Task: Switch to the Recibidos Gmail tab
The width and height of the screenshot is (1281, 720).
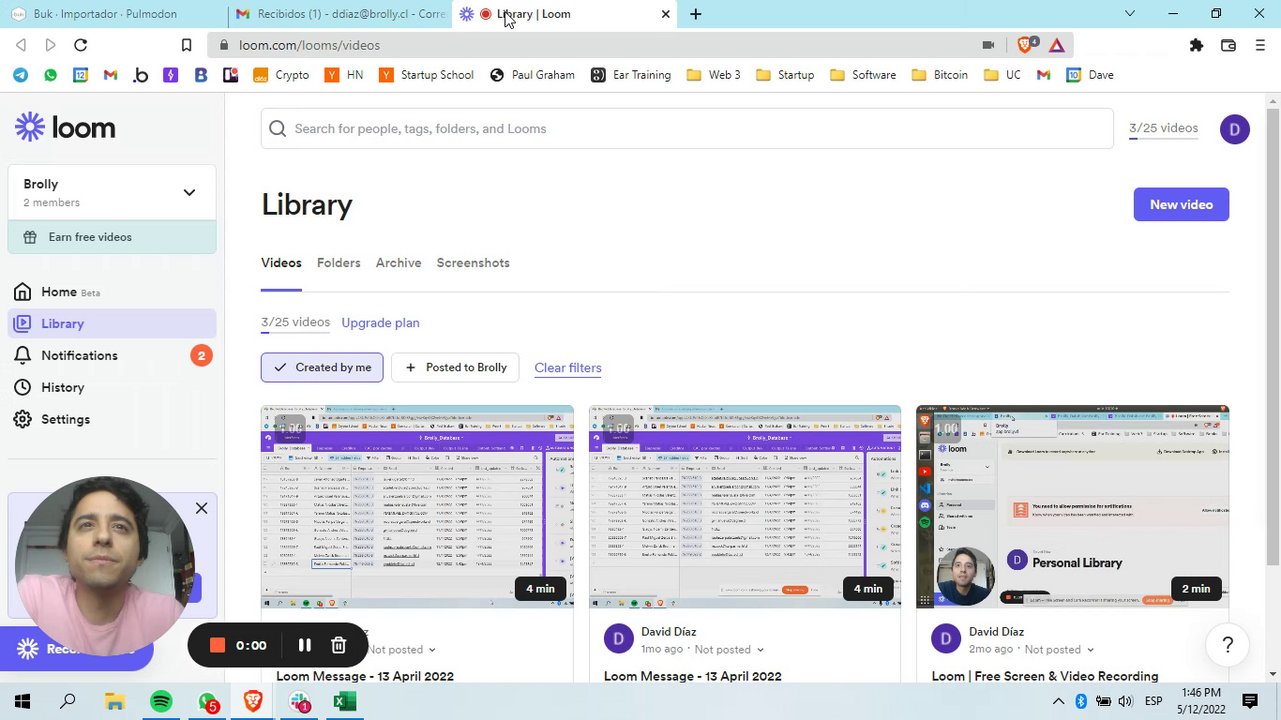Action: 339,14
